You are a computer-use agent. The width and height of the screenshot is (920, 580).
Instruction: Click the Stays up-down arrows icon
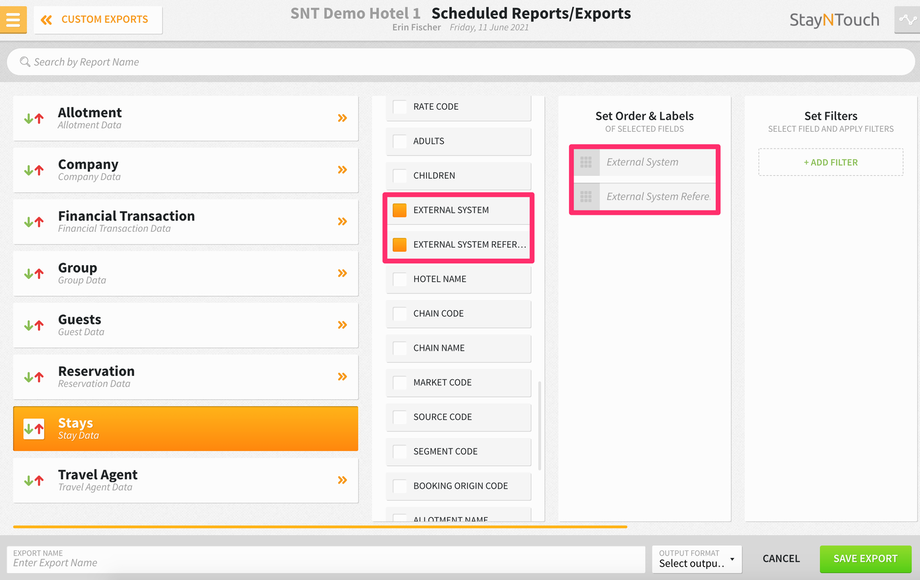click(34, 429)
